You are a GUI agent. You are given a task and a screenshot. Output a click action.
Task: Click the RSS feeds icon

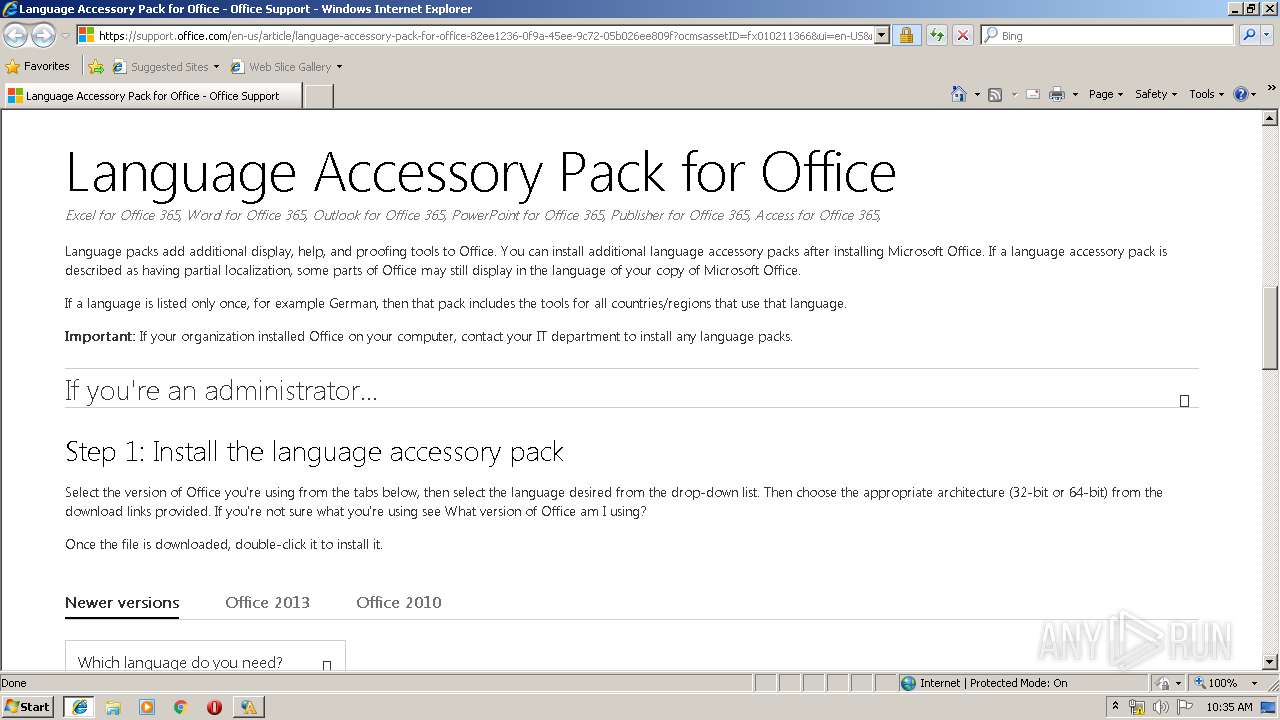click(x=995, y=94)
